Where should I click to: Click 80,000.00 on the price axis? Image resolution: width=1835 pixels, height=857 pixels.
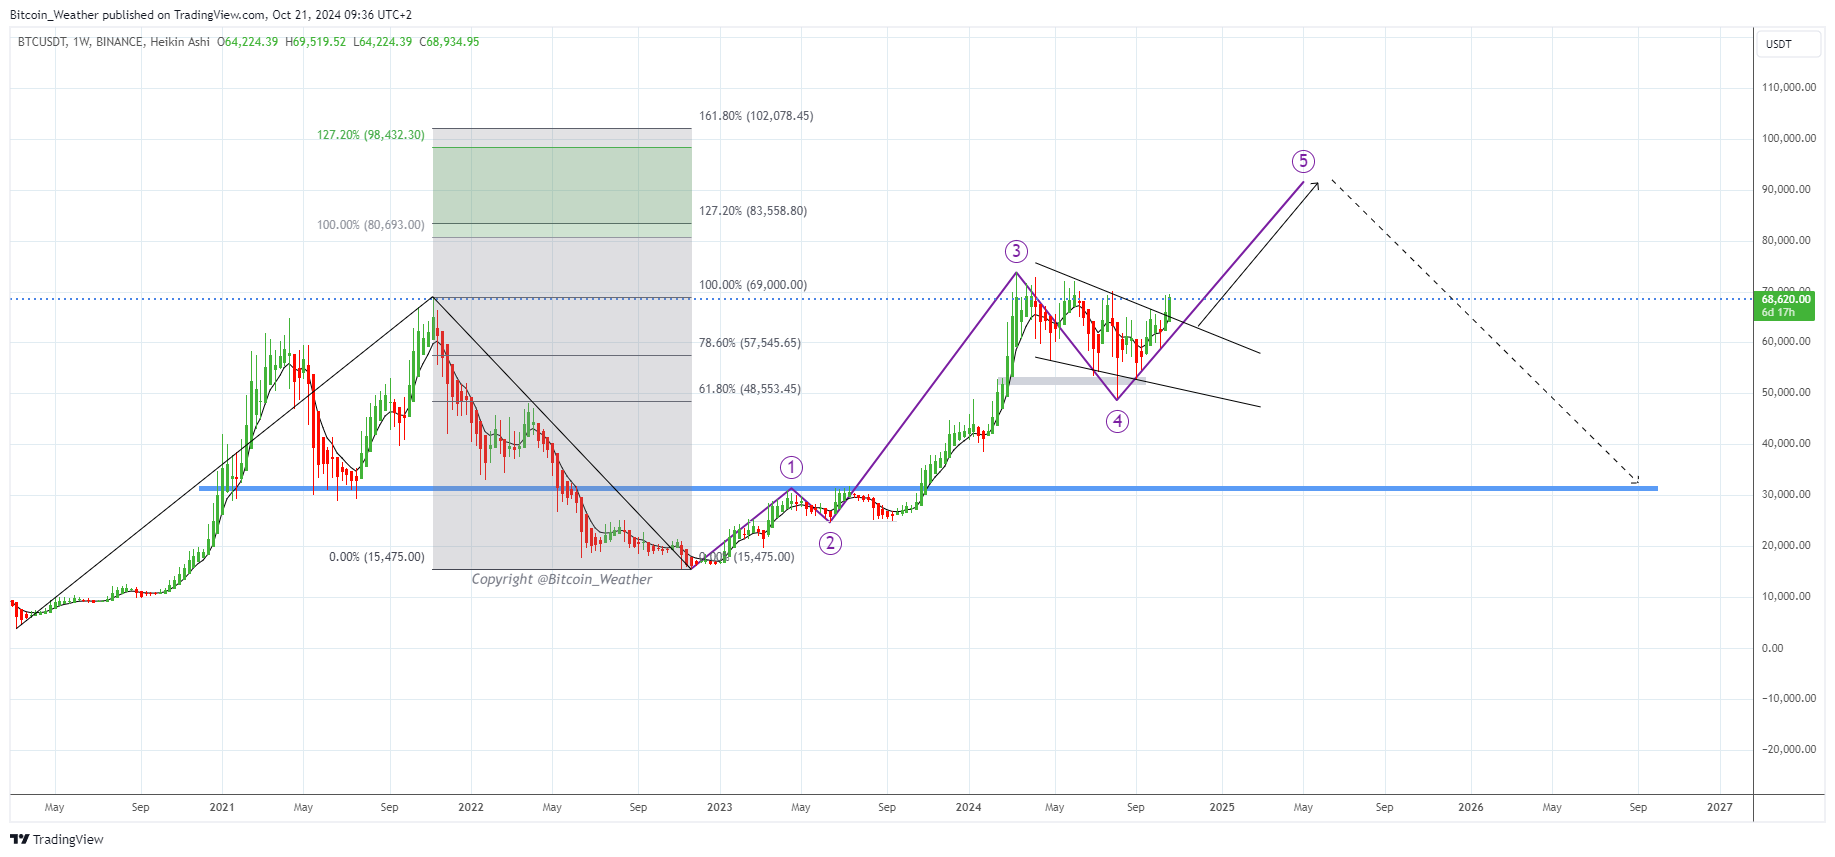point(1786,240)
